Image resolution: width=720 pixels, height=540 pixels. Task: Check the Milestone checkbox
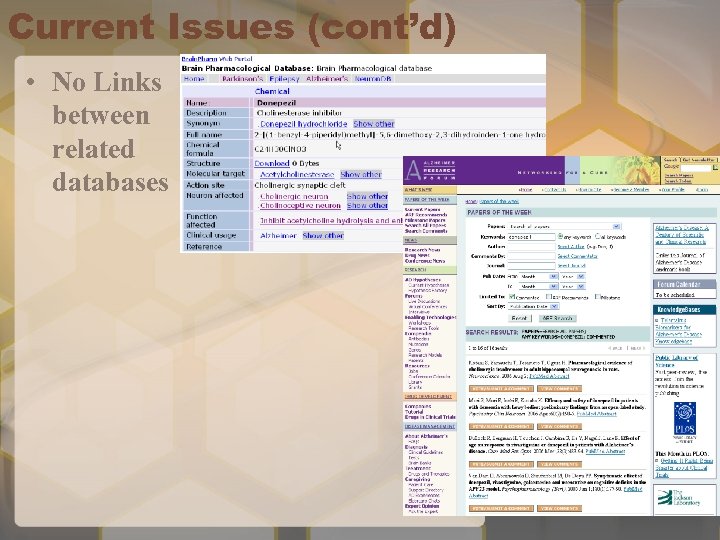pyautogui.click(x=598, y=297)
